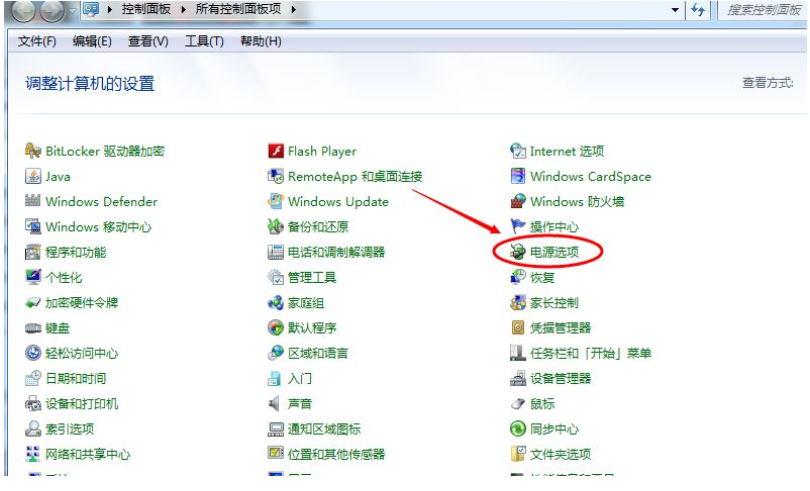Click the refresh button beside address bar
The width and height of the screenshot is (810, 491).
click(698, 10)
